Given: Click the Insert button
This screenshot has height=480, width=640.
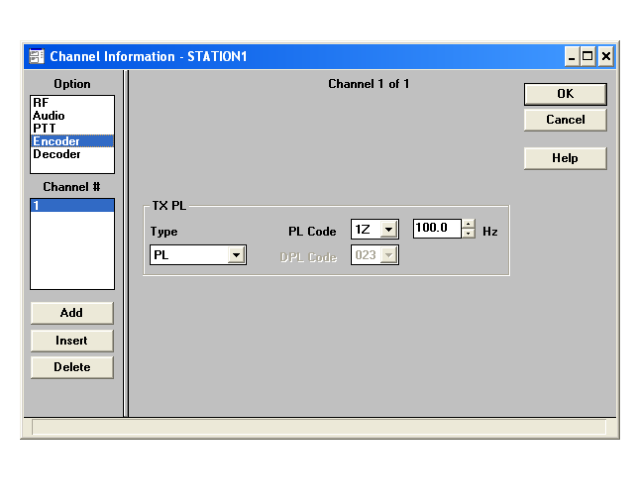Looking at the screenshot, I should coord(72,340).
